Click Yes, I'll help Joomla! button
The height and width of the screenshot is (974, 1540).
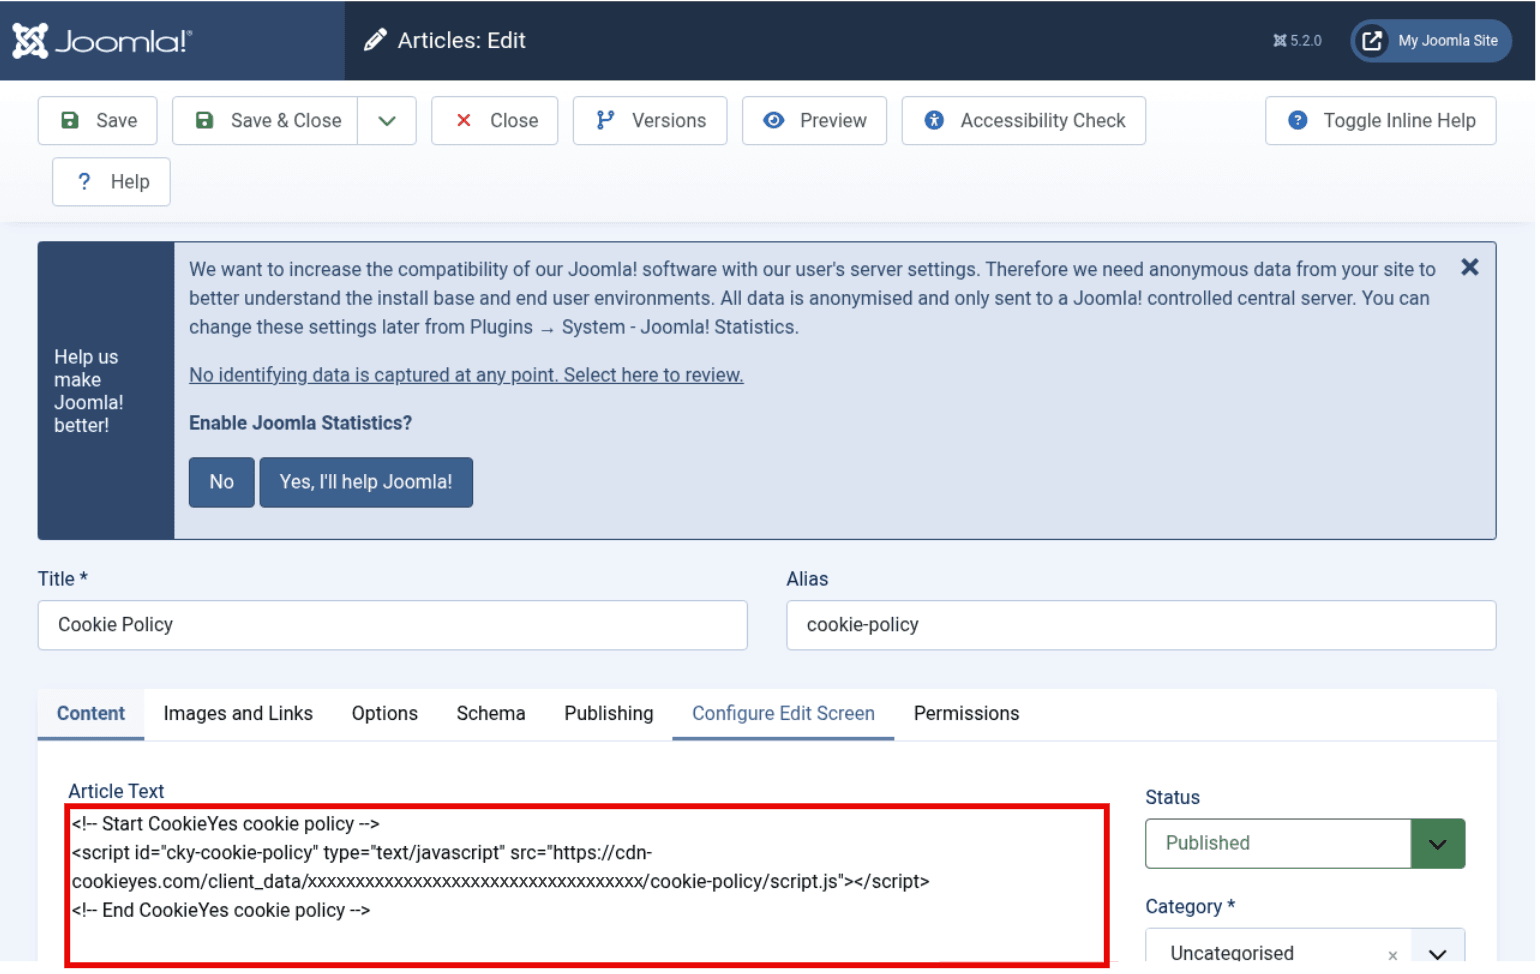366,482
